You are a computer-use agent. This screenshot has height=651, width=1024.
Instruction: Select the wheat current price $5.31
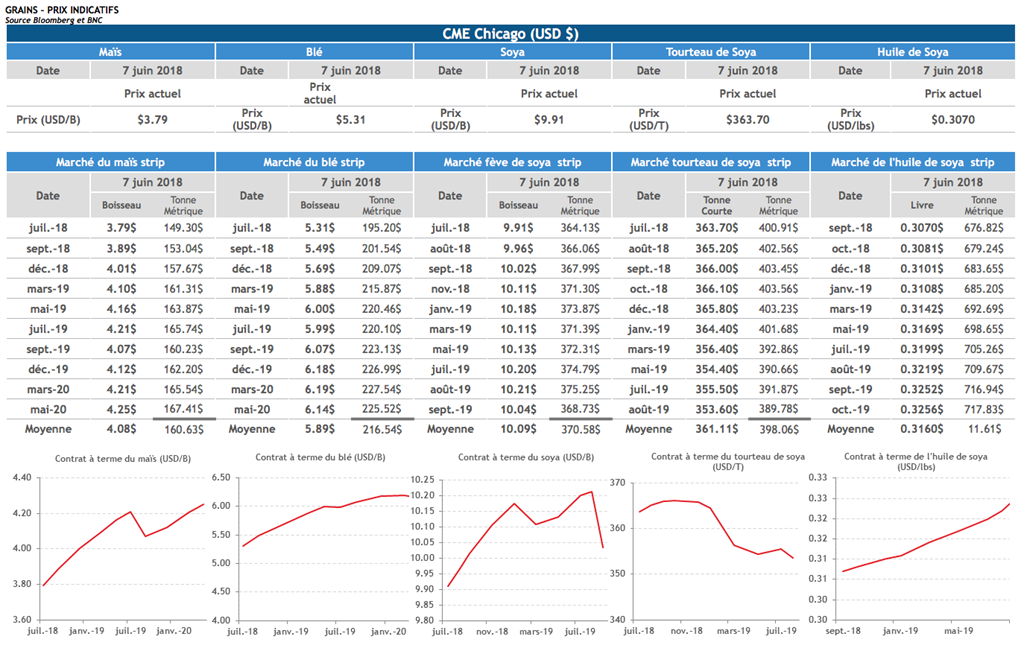click(x=351, y=120)
